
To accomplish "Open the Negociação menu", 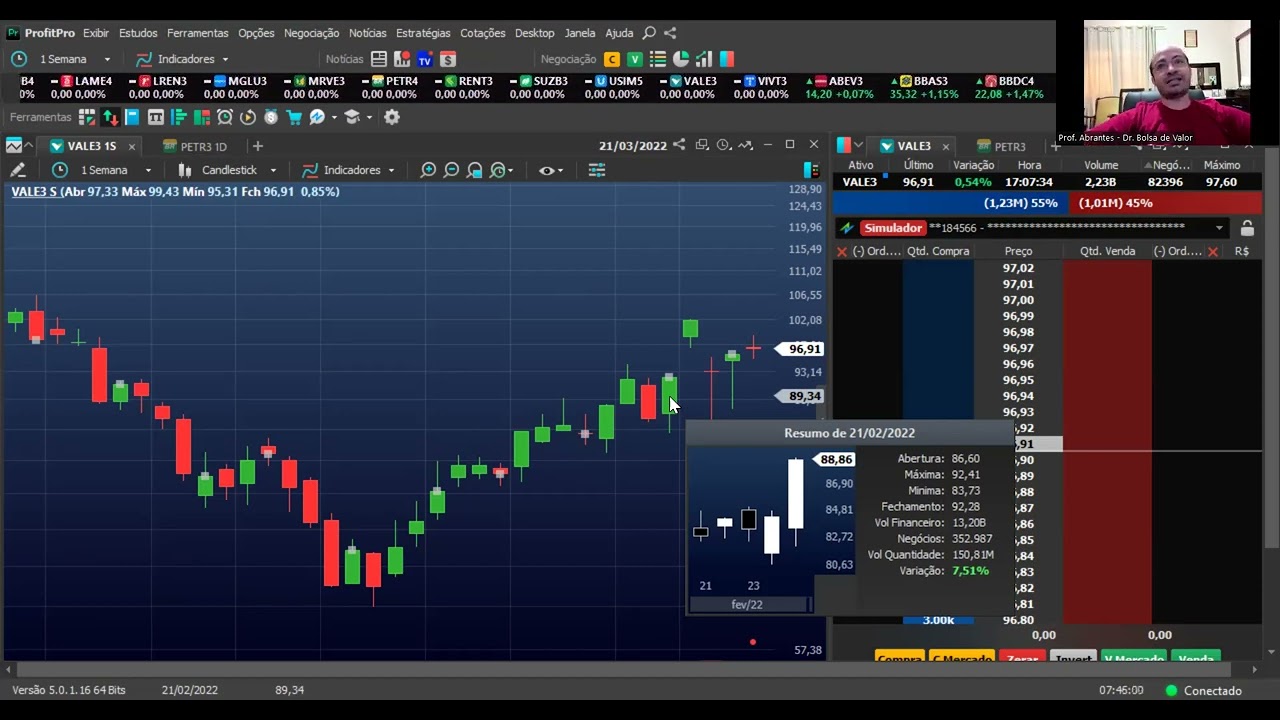I will click(311, 33).
